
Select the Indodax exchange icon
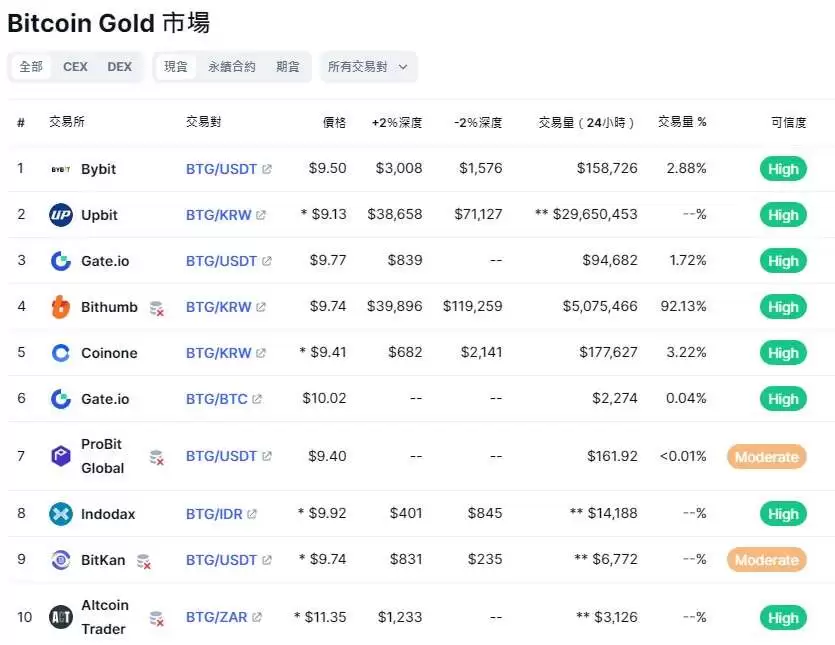(59, 513)
